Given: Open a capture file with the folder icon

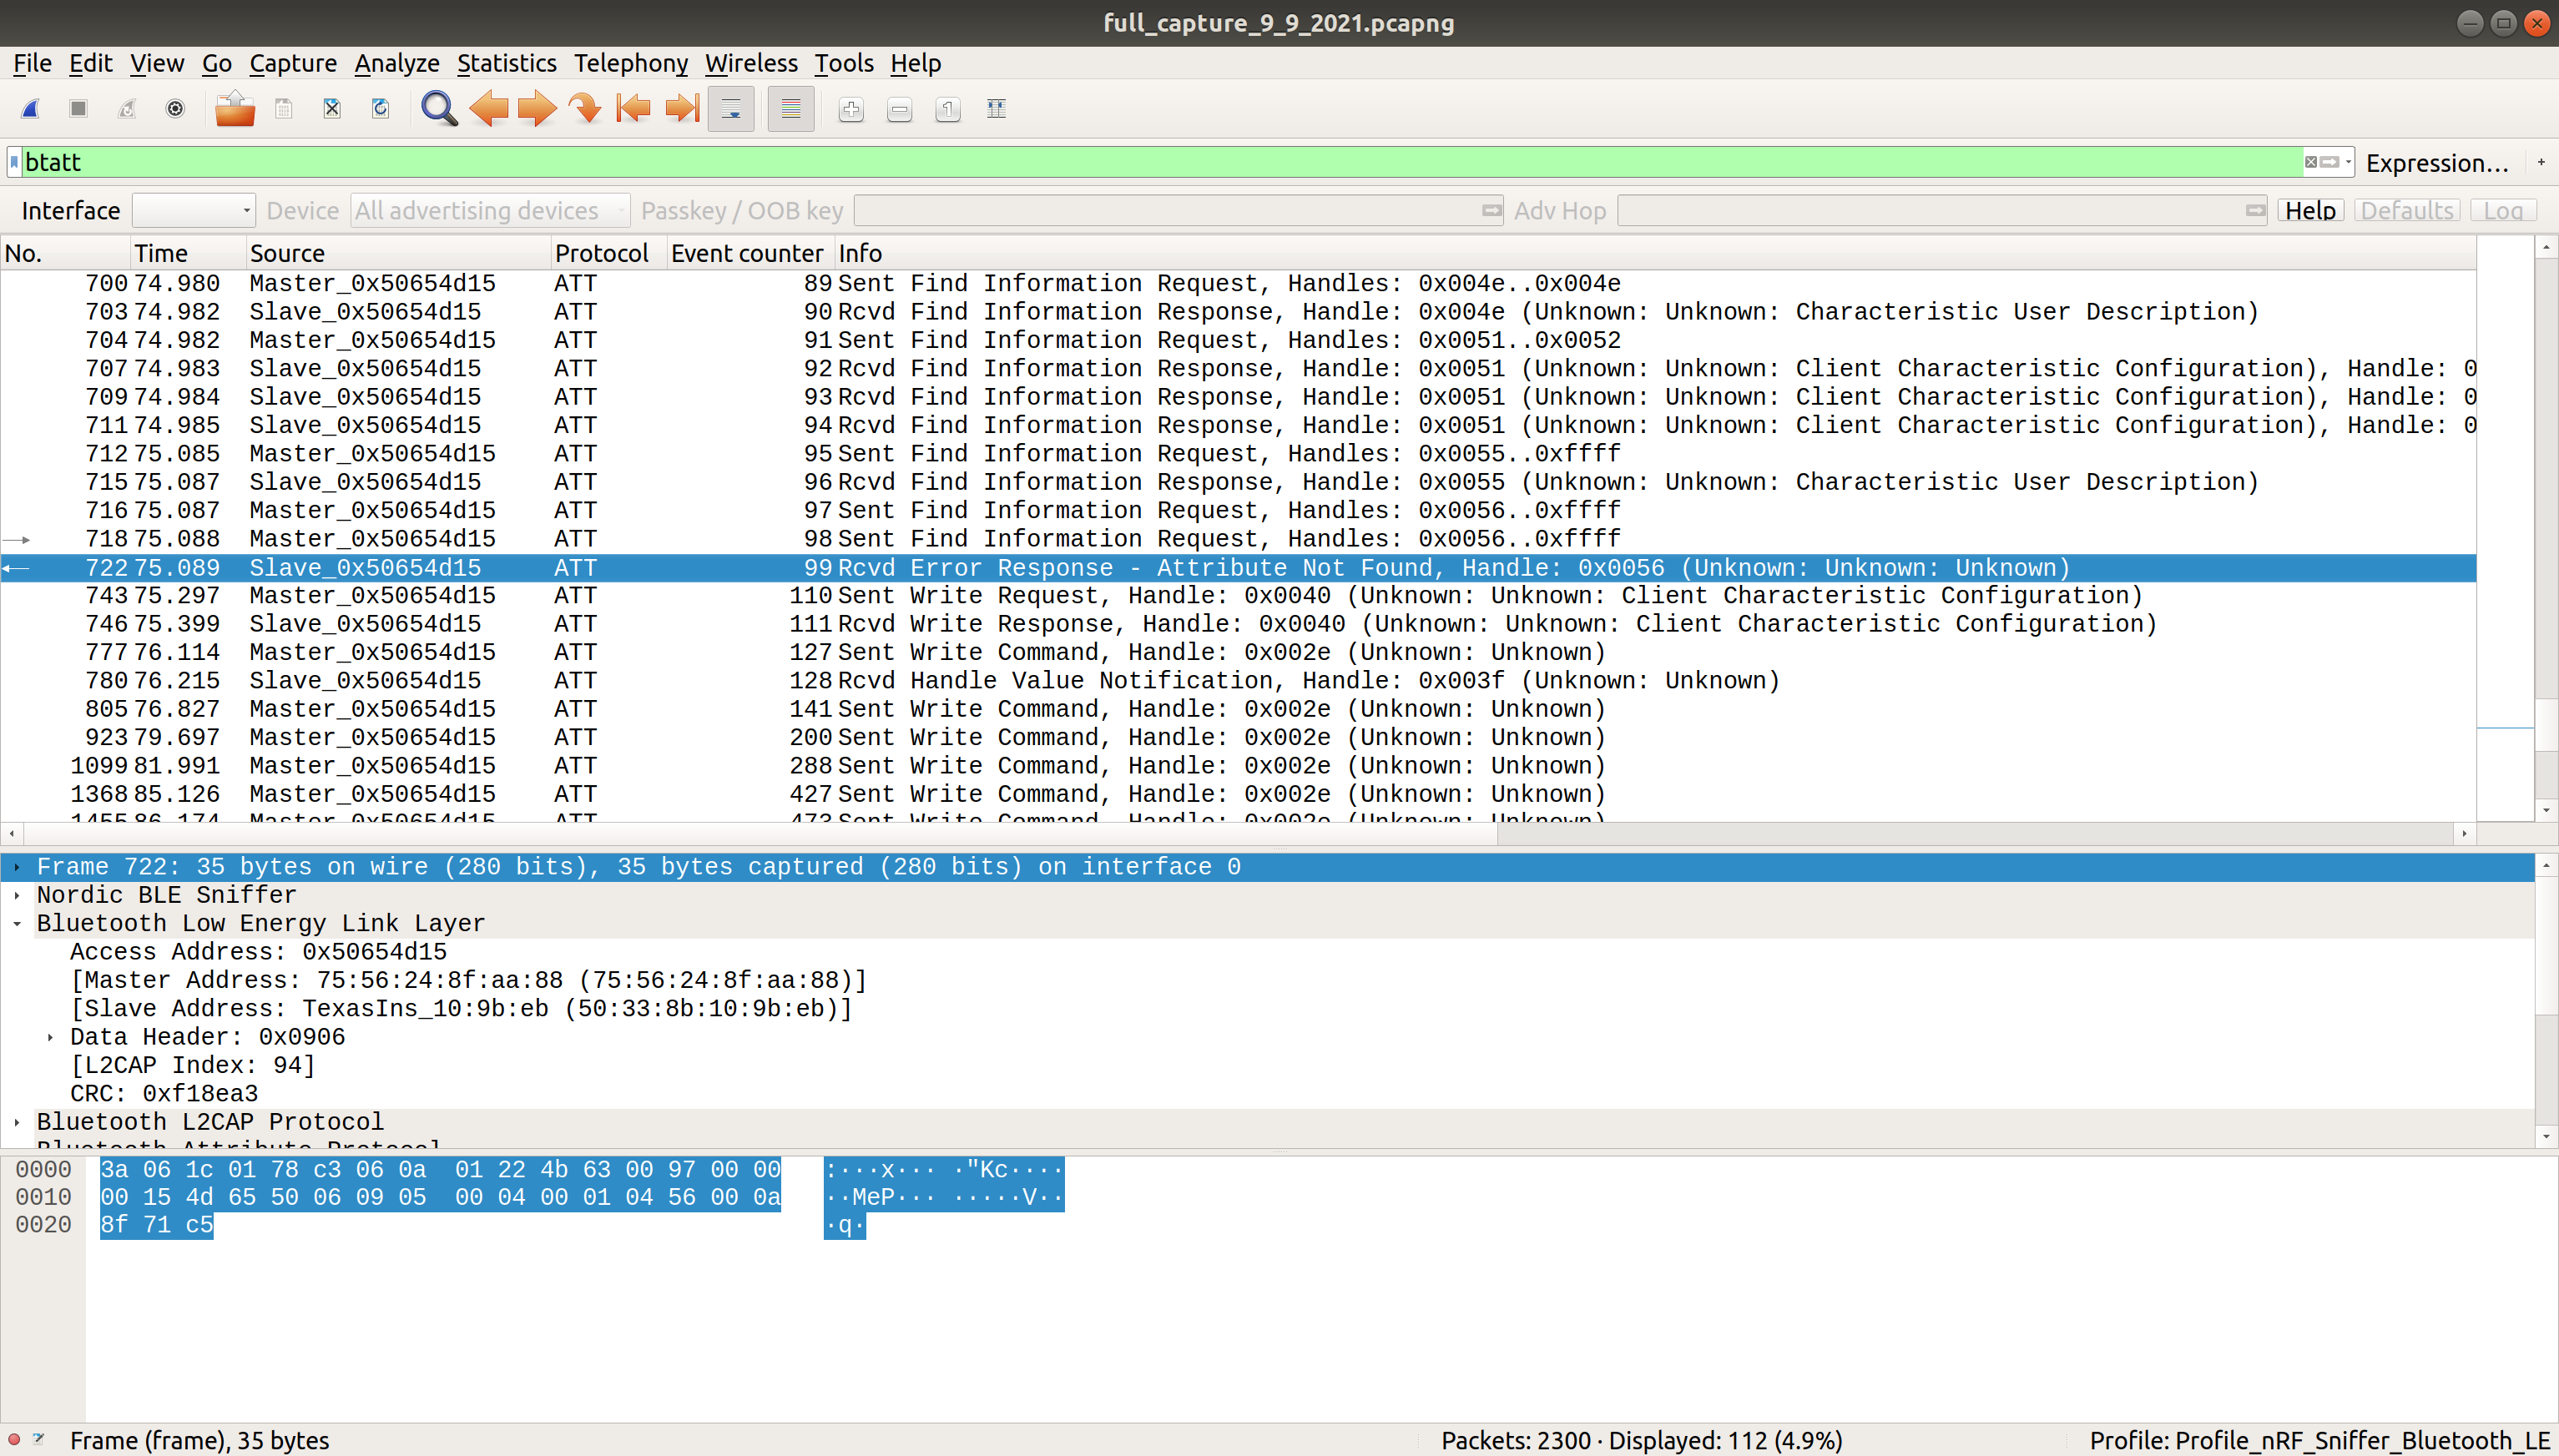Looking at the screenshot, I should [x=235, y=109].
